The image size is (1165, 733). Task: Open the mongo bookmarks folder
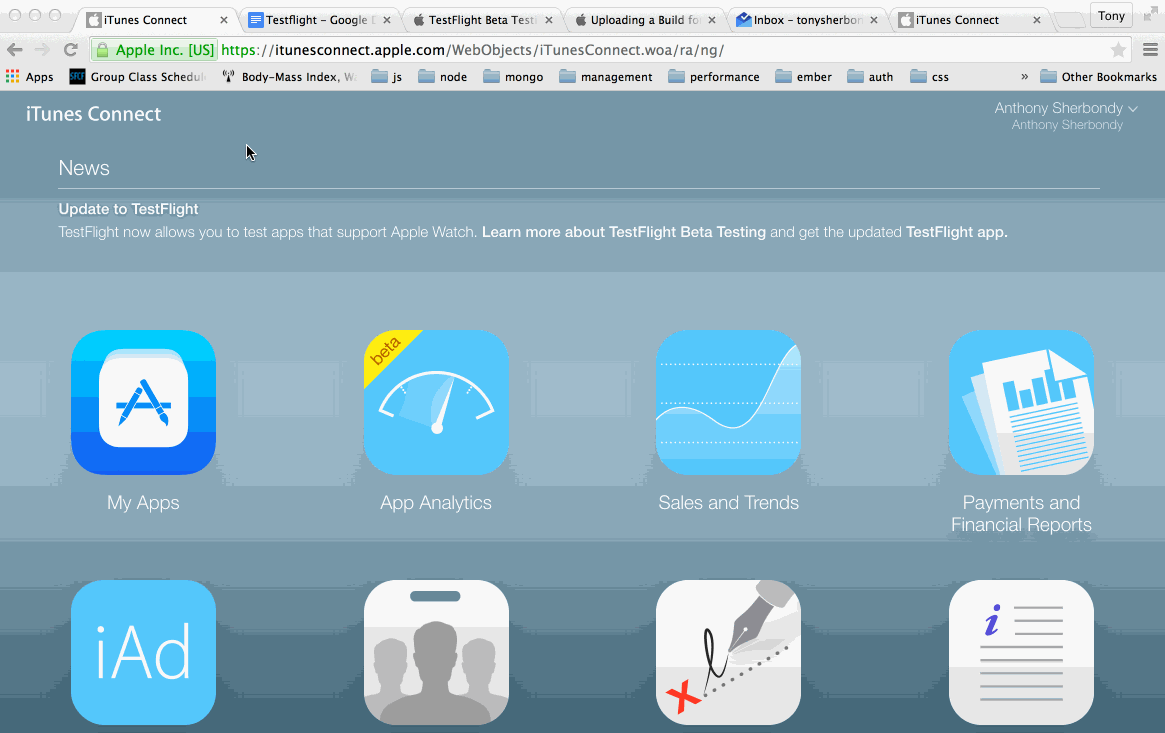click(x=513, y=76)
